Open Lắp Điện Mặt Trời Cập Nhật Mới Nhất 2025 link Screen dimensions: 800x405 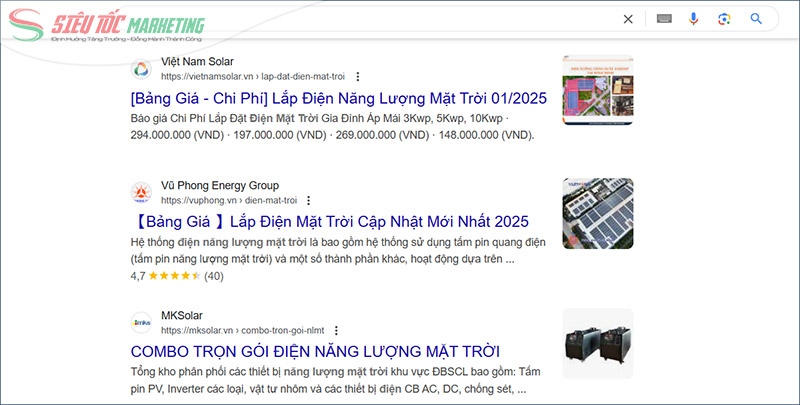(330, 222)
